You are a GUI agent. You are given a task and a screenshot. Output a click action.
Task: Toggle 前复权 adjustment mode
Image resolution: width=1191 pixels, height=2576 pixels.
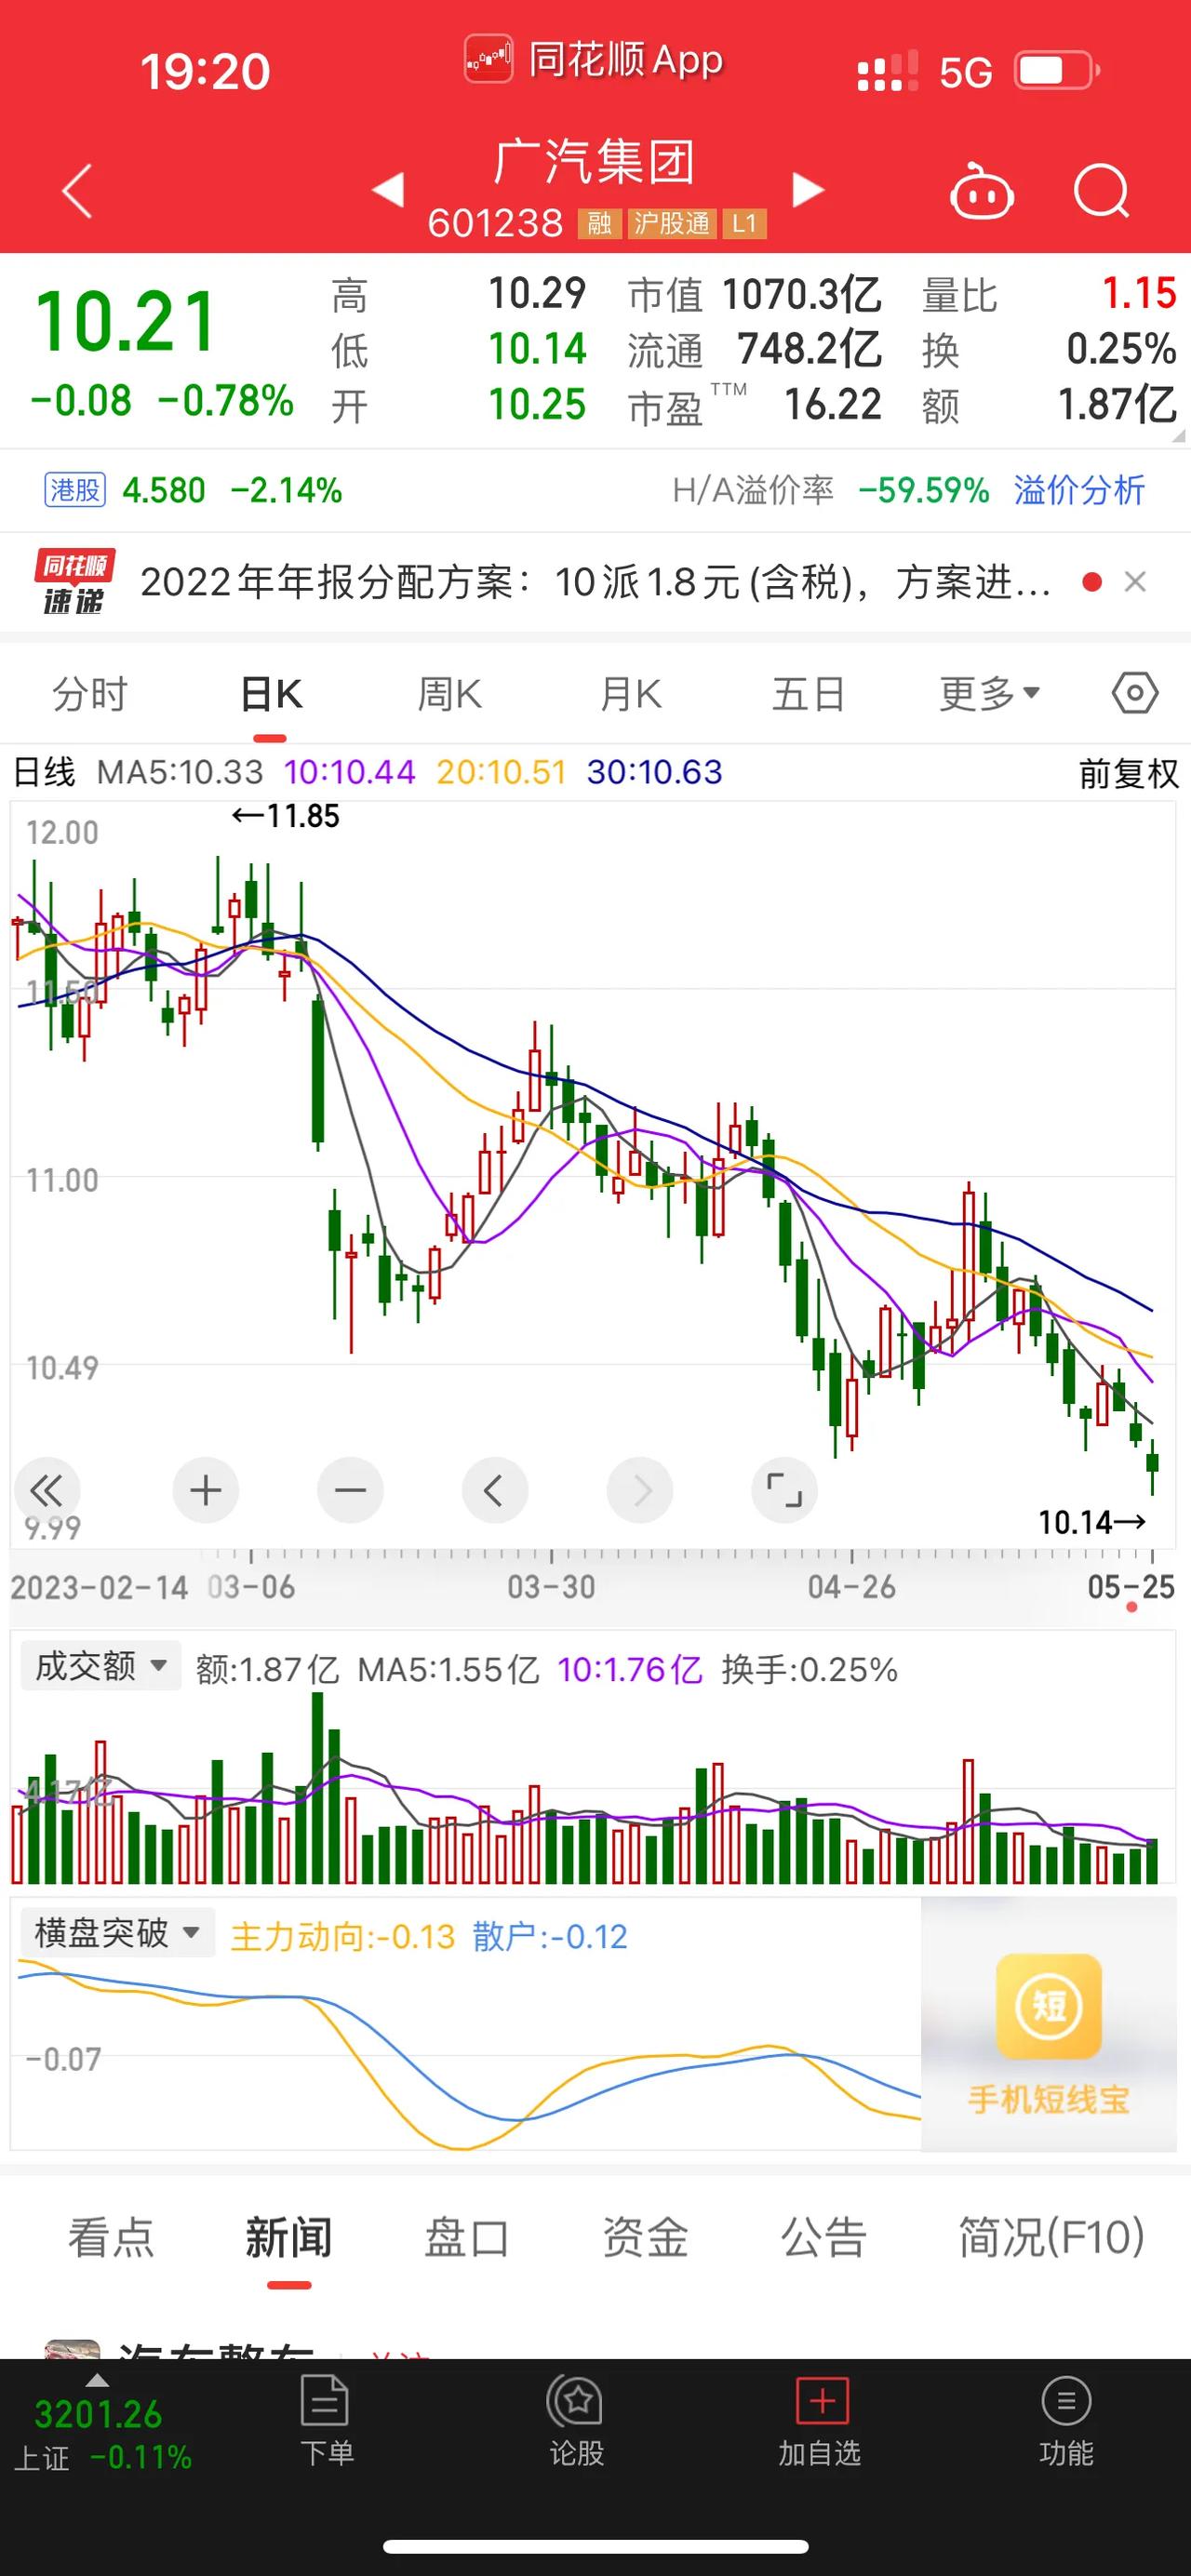1128,774
